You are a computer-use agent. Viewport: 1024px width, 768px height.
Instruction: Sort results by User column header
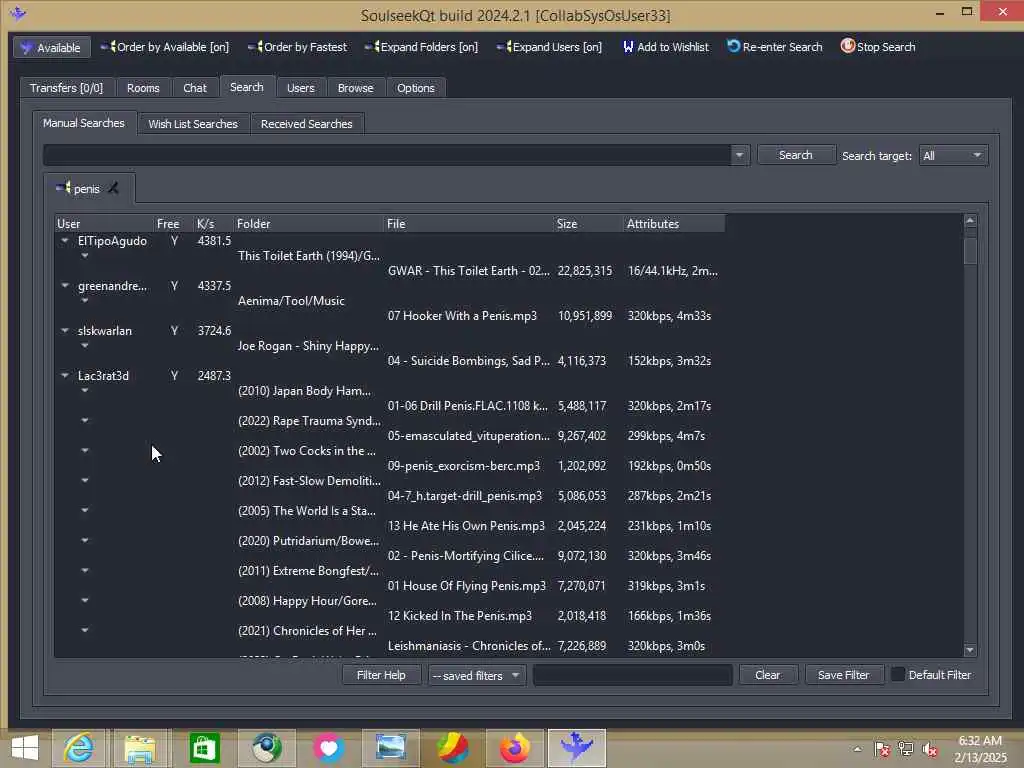(104, 223)
